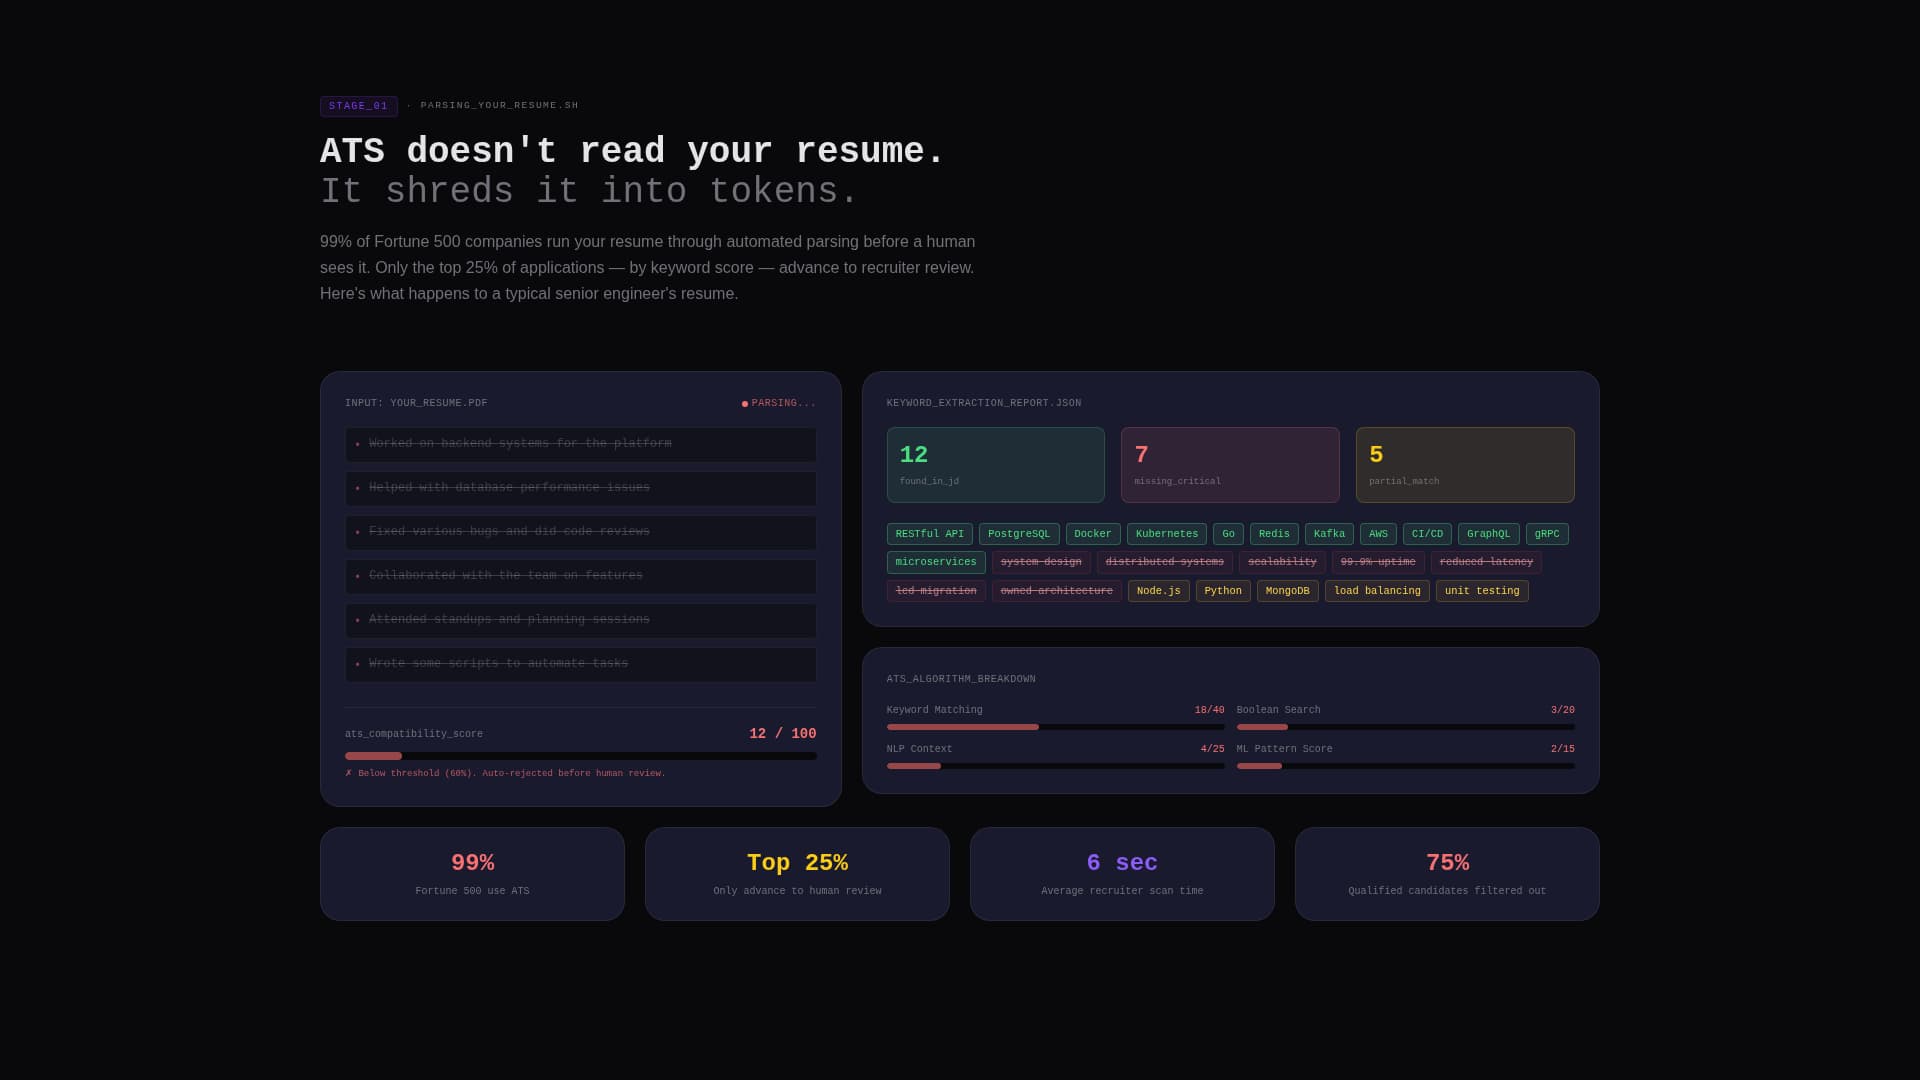The width and height of the screenshot is (1920, 1080).
Task: Select 'Helped with database performance issues' line
Action: pos(580,488)
